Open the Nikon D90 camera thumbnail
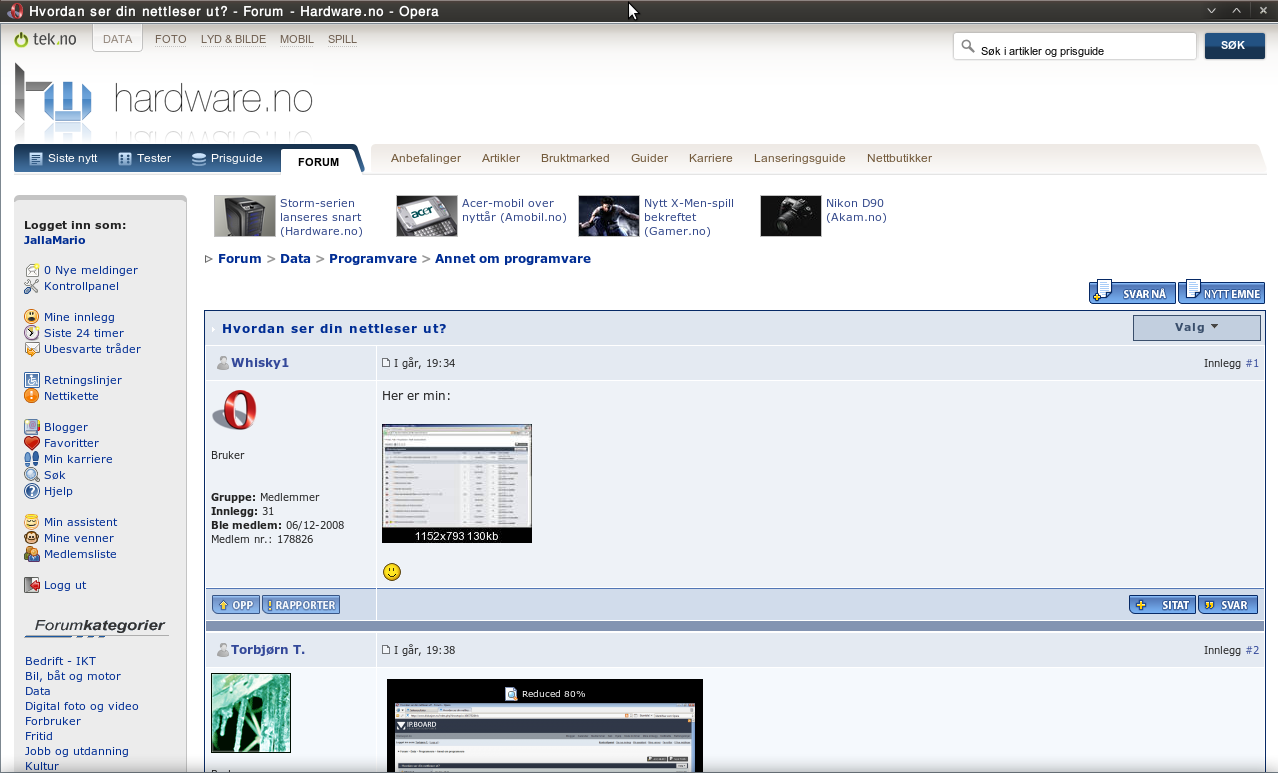1278x773 pixels. [x=791, y=216]
